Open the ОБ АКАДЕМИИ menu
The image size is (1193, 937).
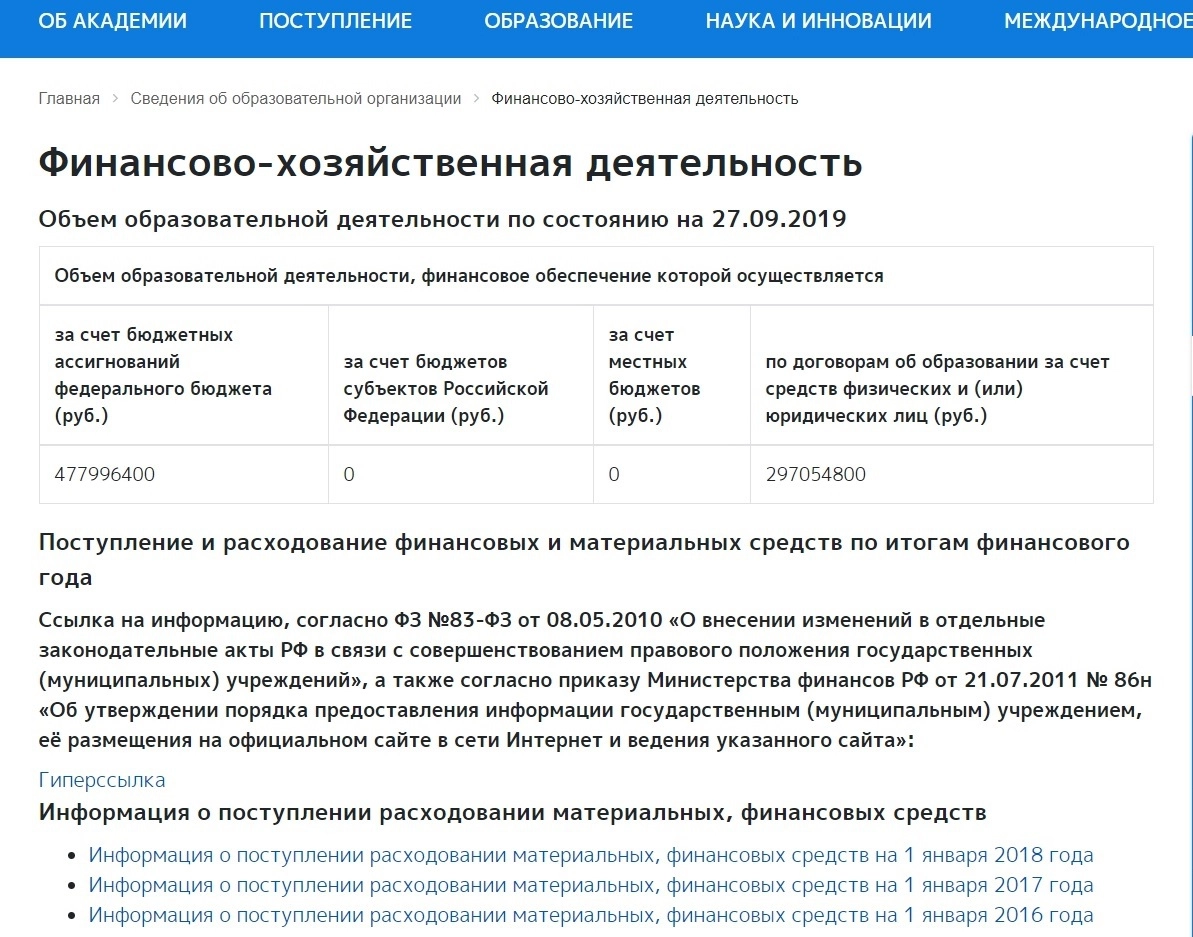[x=111, y=20]
